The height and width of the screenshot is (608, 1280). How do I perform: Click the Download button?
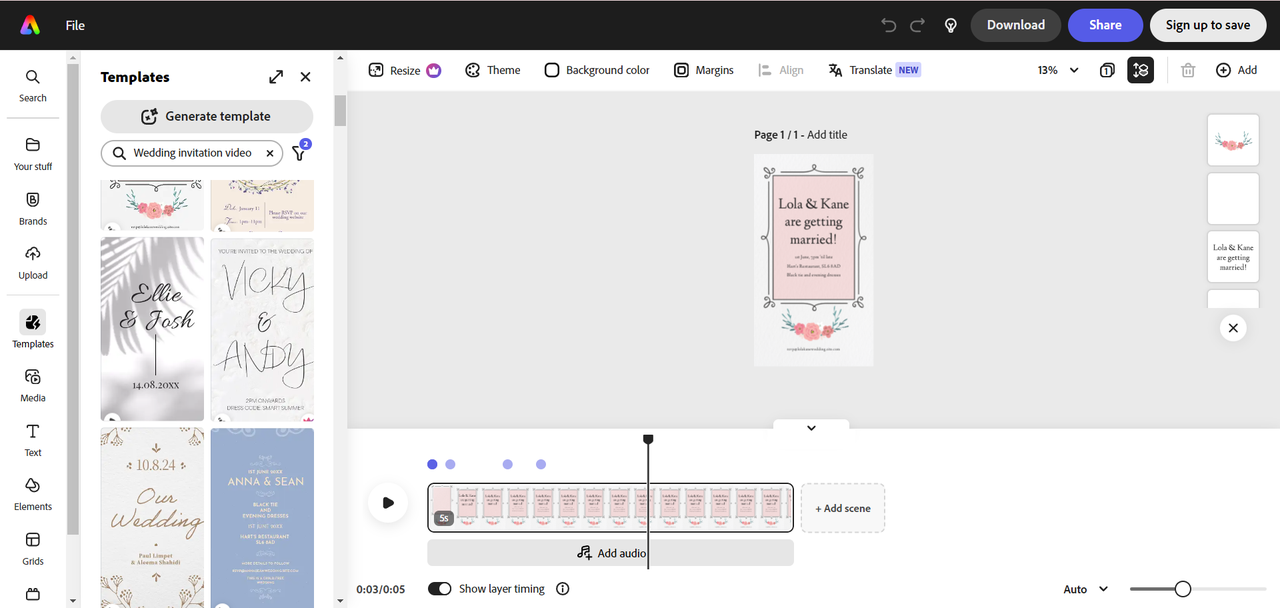(1016, 25)
